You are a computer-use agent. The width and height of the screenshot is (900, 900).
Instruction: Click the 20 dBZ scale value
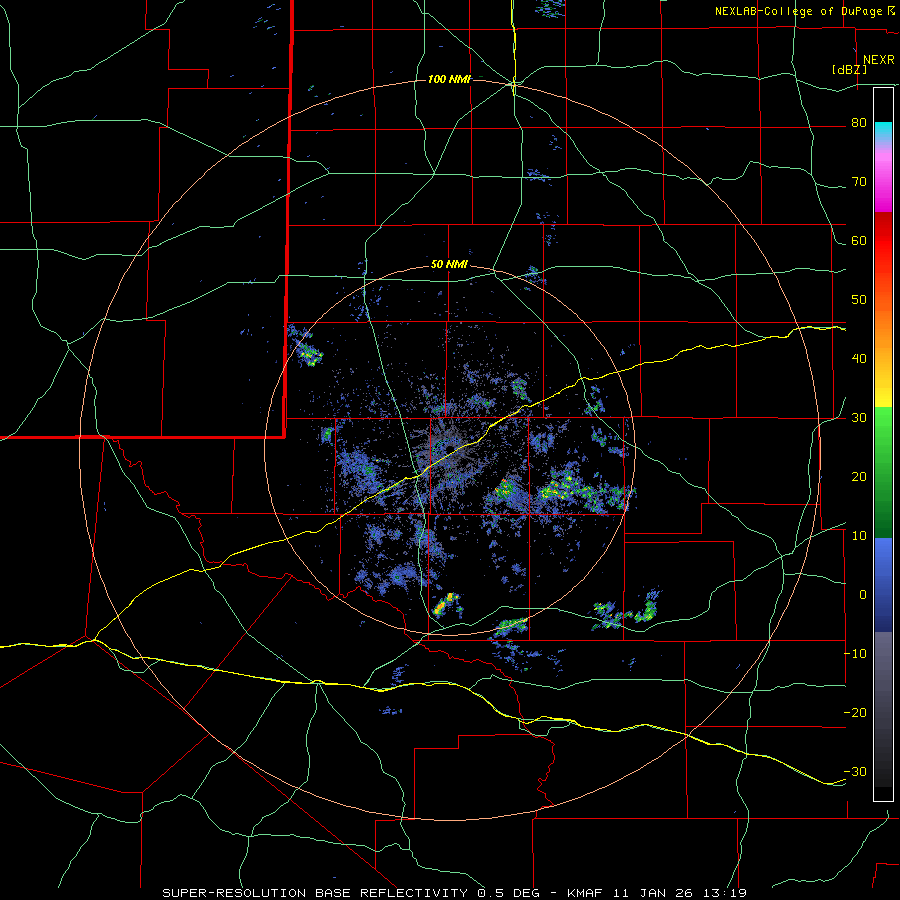click(x=859, y=477)
